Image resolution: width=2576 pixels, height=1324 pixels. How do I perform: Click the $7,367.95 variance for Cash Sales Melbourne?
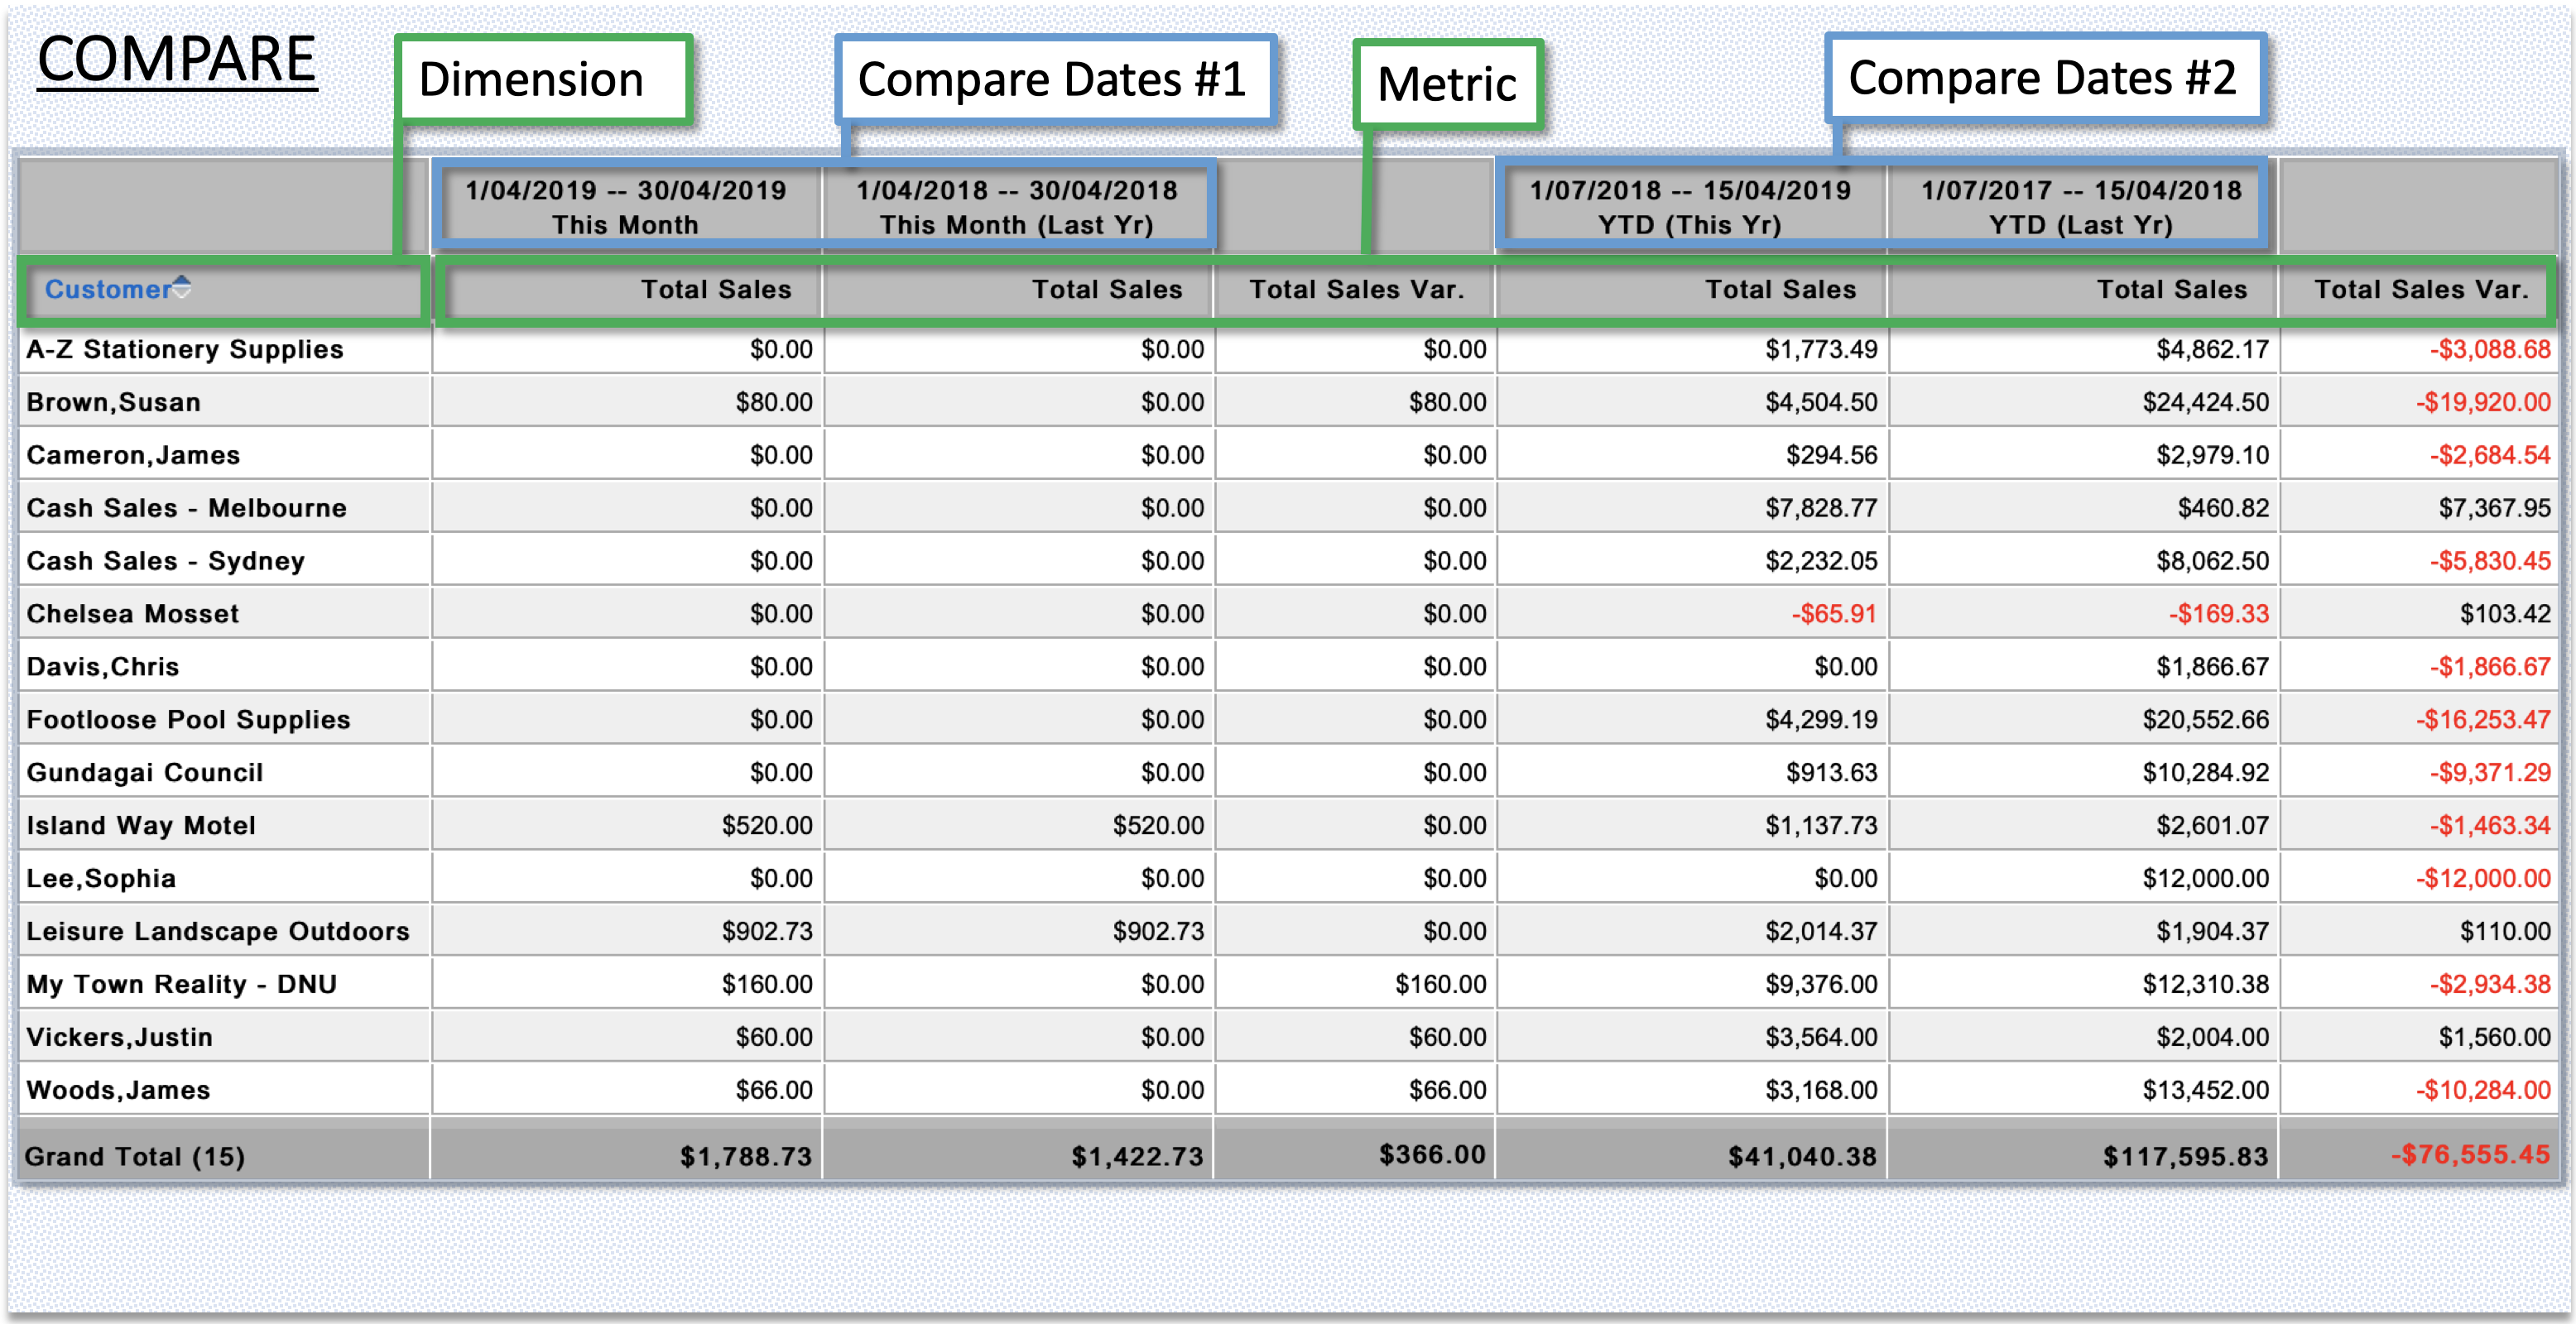(x=2495, y=508)
